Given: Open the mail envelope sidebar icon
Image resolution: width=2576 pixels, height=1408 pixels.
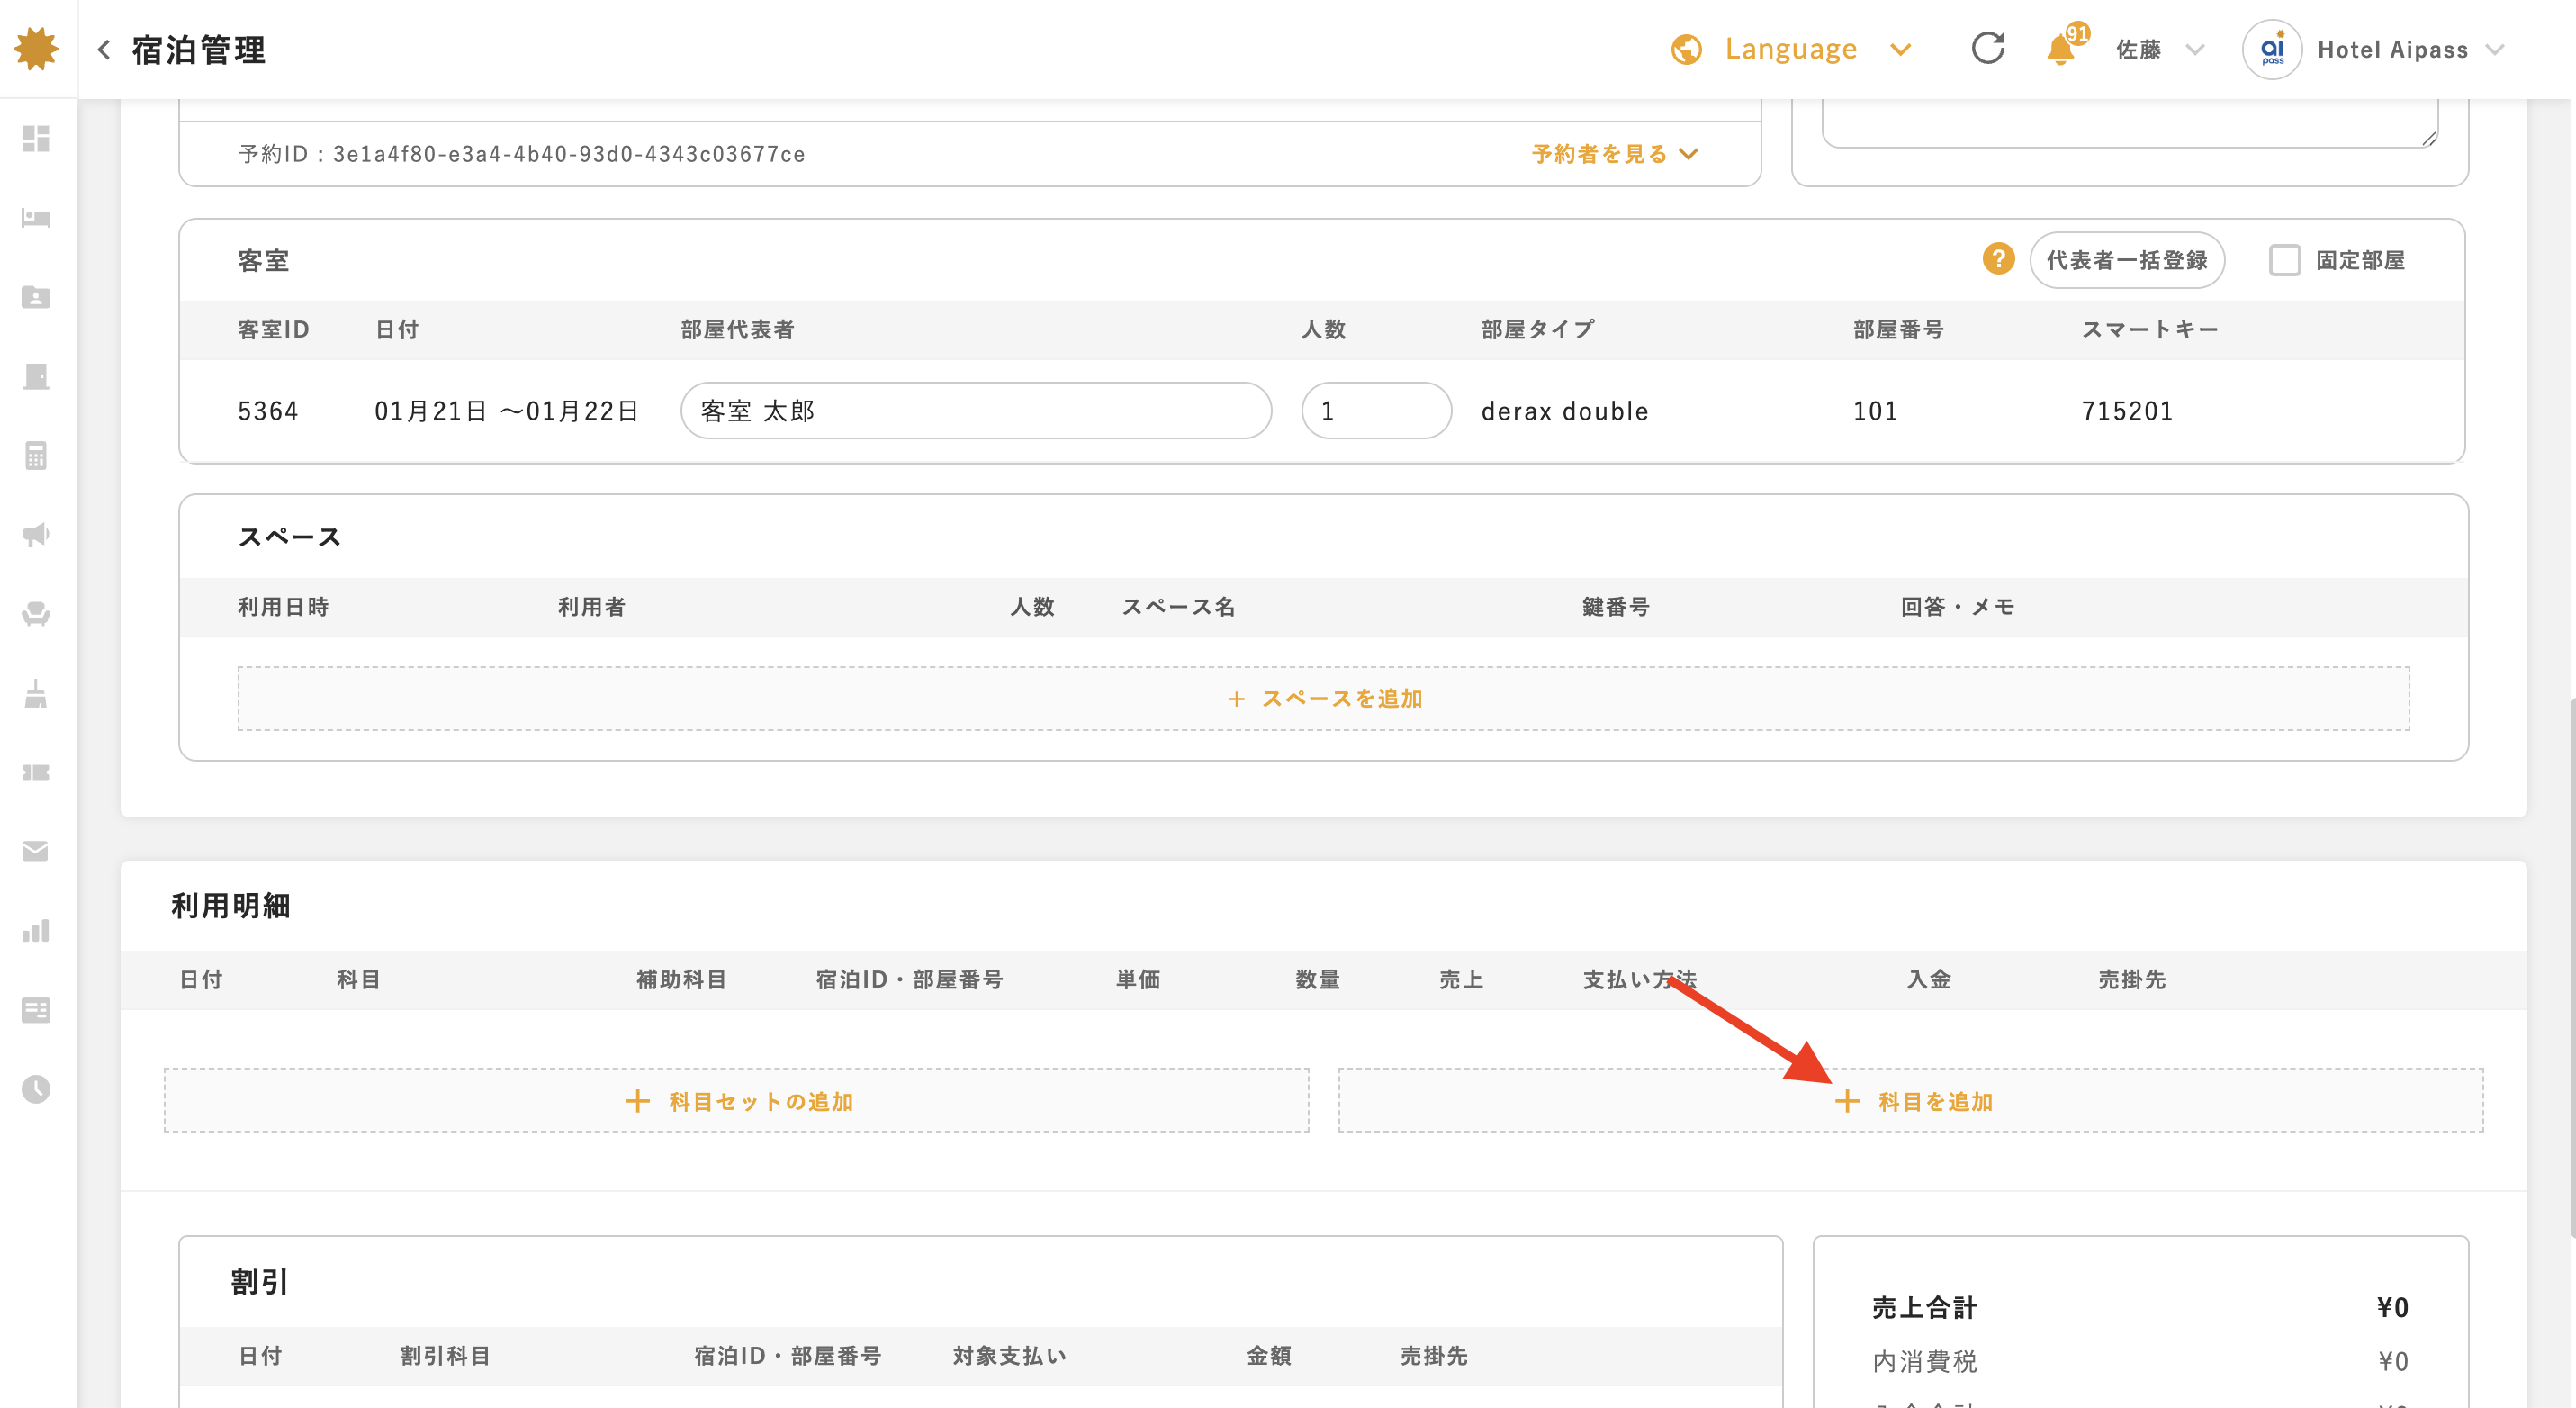Looking at the screenshot, I should click(x=36, y=851).
